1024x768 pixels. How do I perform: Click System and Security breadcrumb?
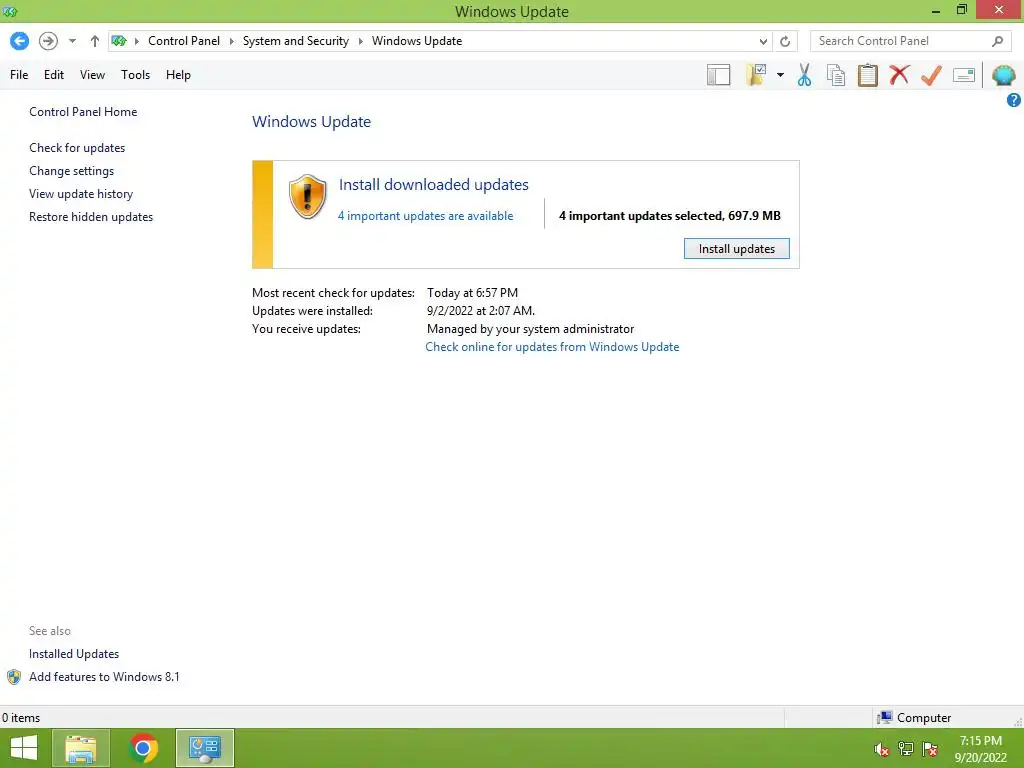(296, 41)
